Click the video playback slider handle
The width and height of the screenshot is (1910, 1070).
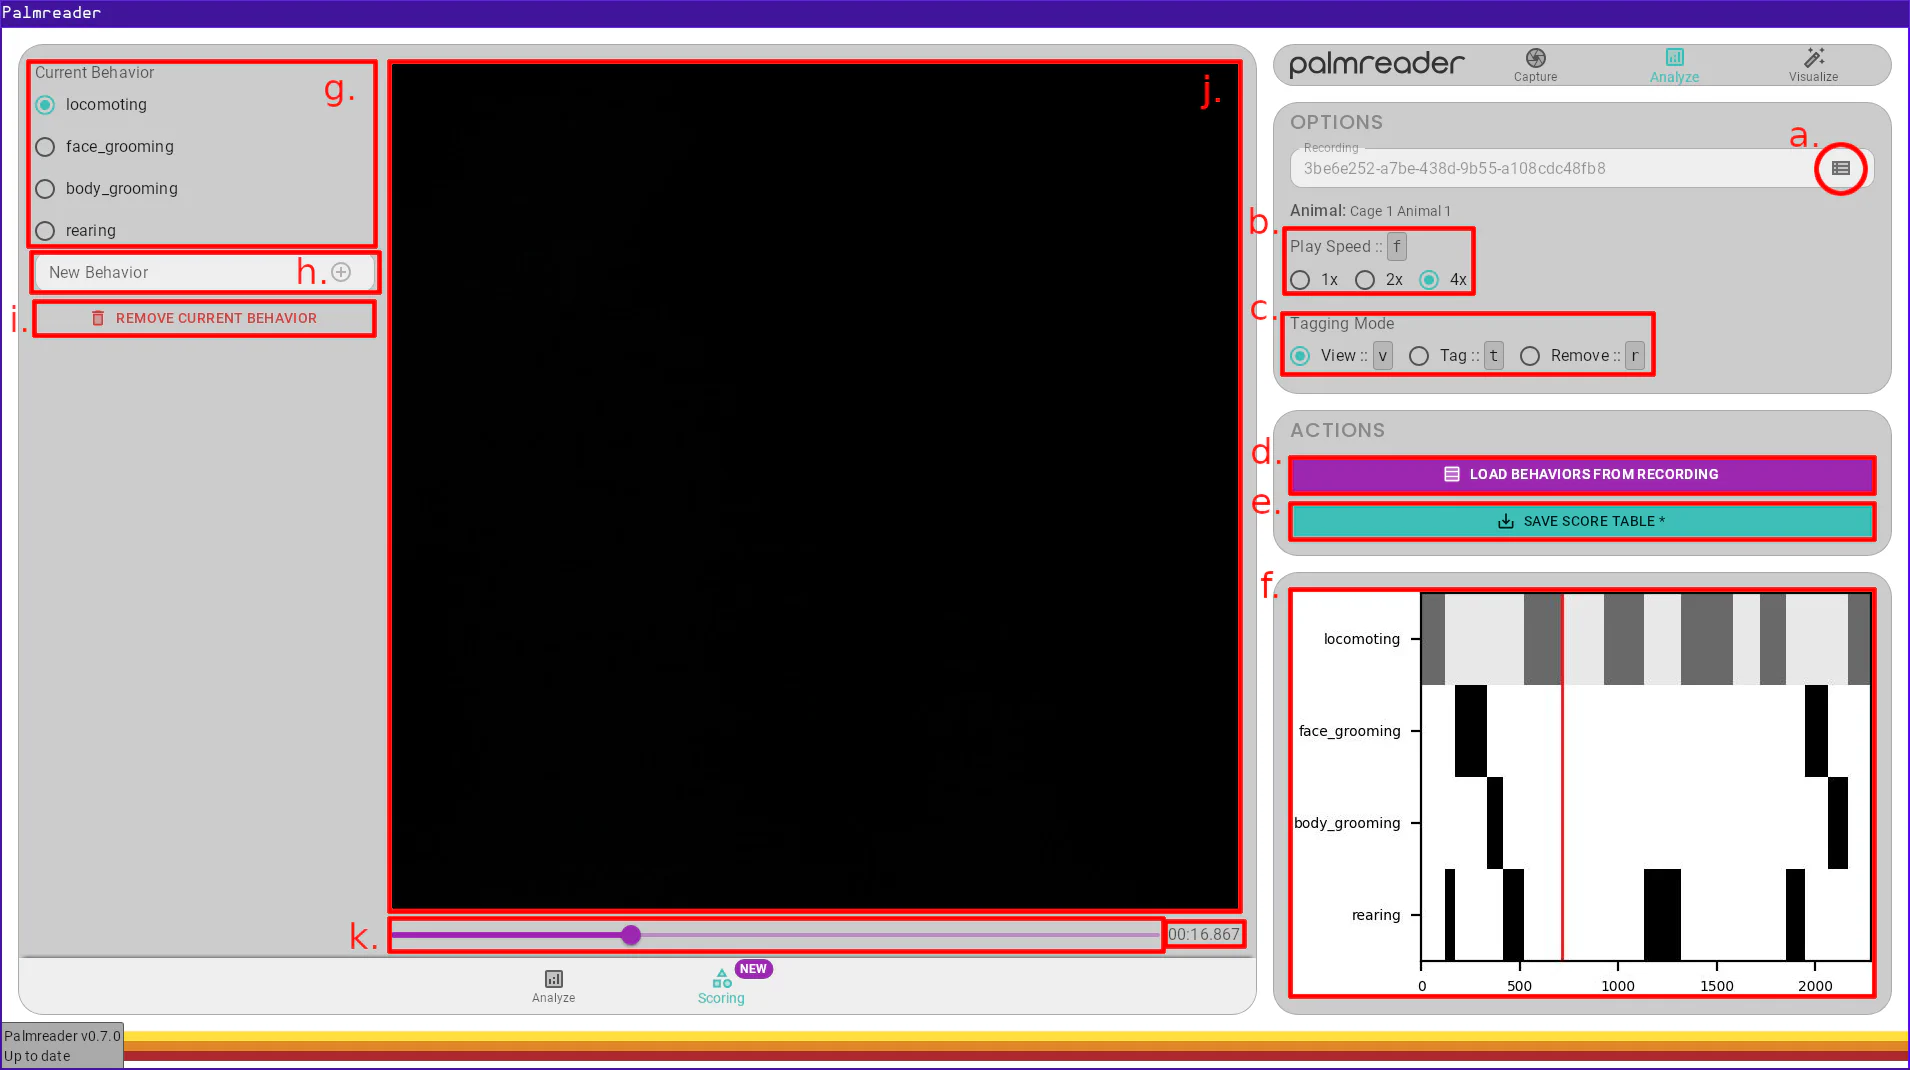tap(631, 935)
